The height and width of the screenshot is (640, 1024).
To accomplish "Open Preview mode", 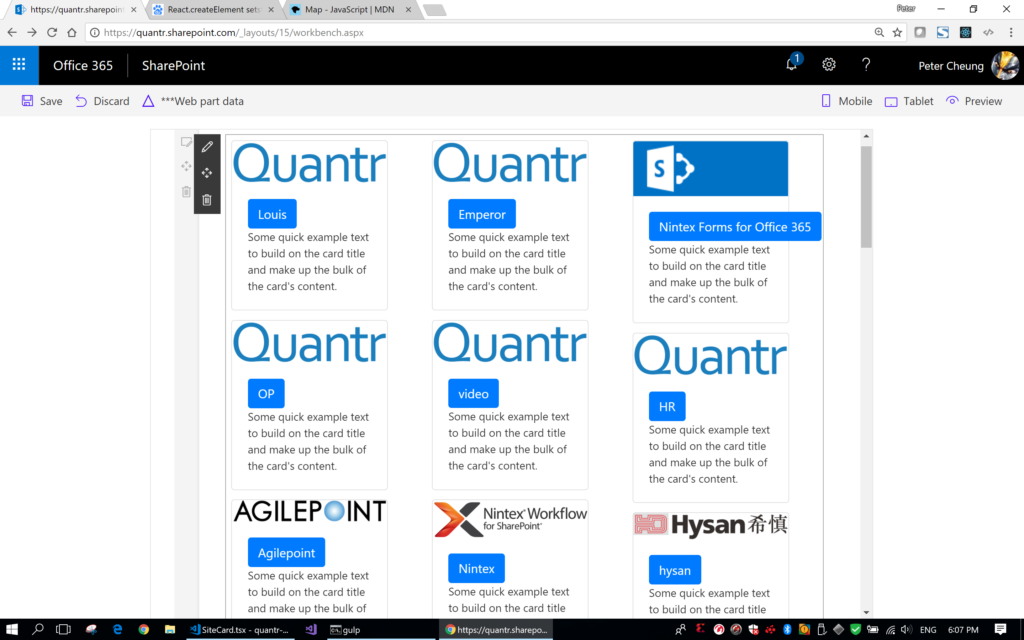I will 974,101.
